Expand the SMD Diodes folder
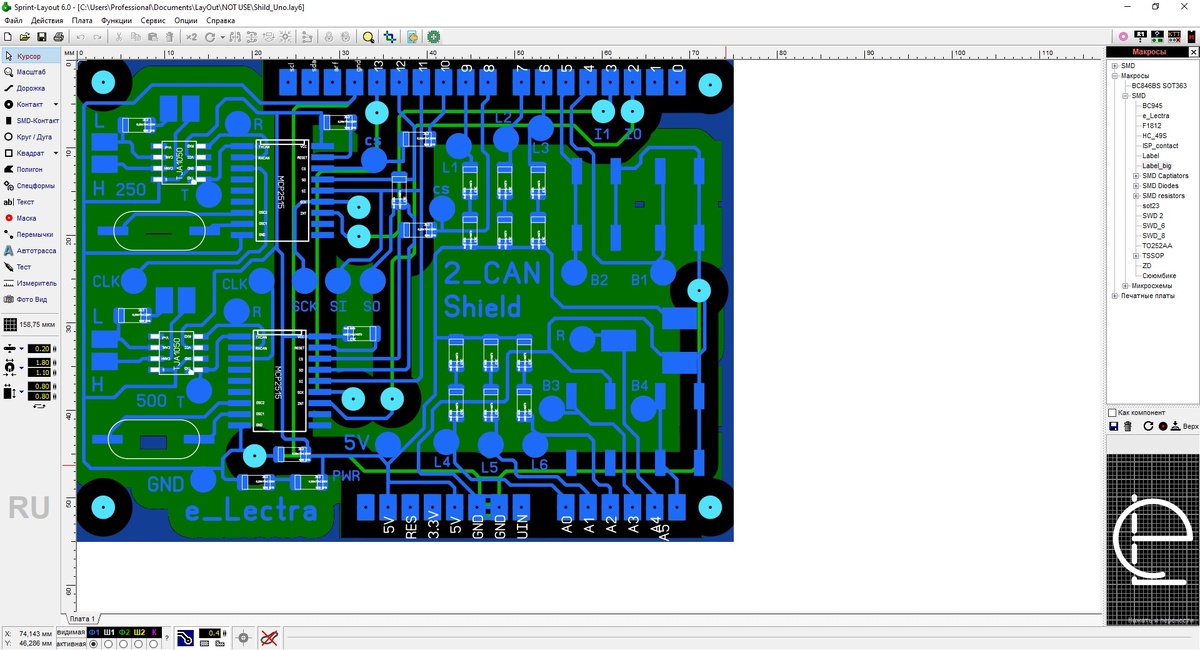 [1136, 185]
